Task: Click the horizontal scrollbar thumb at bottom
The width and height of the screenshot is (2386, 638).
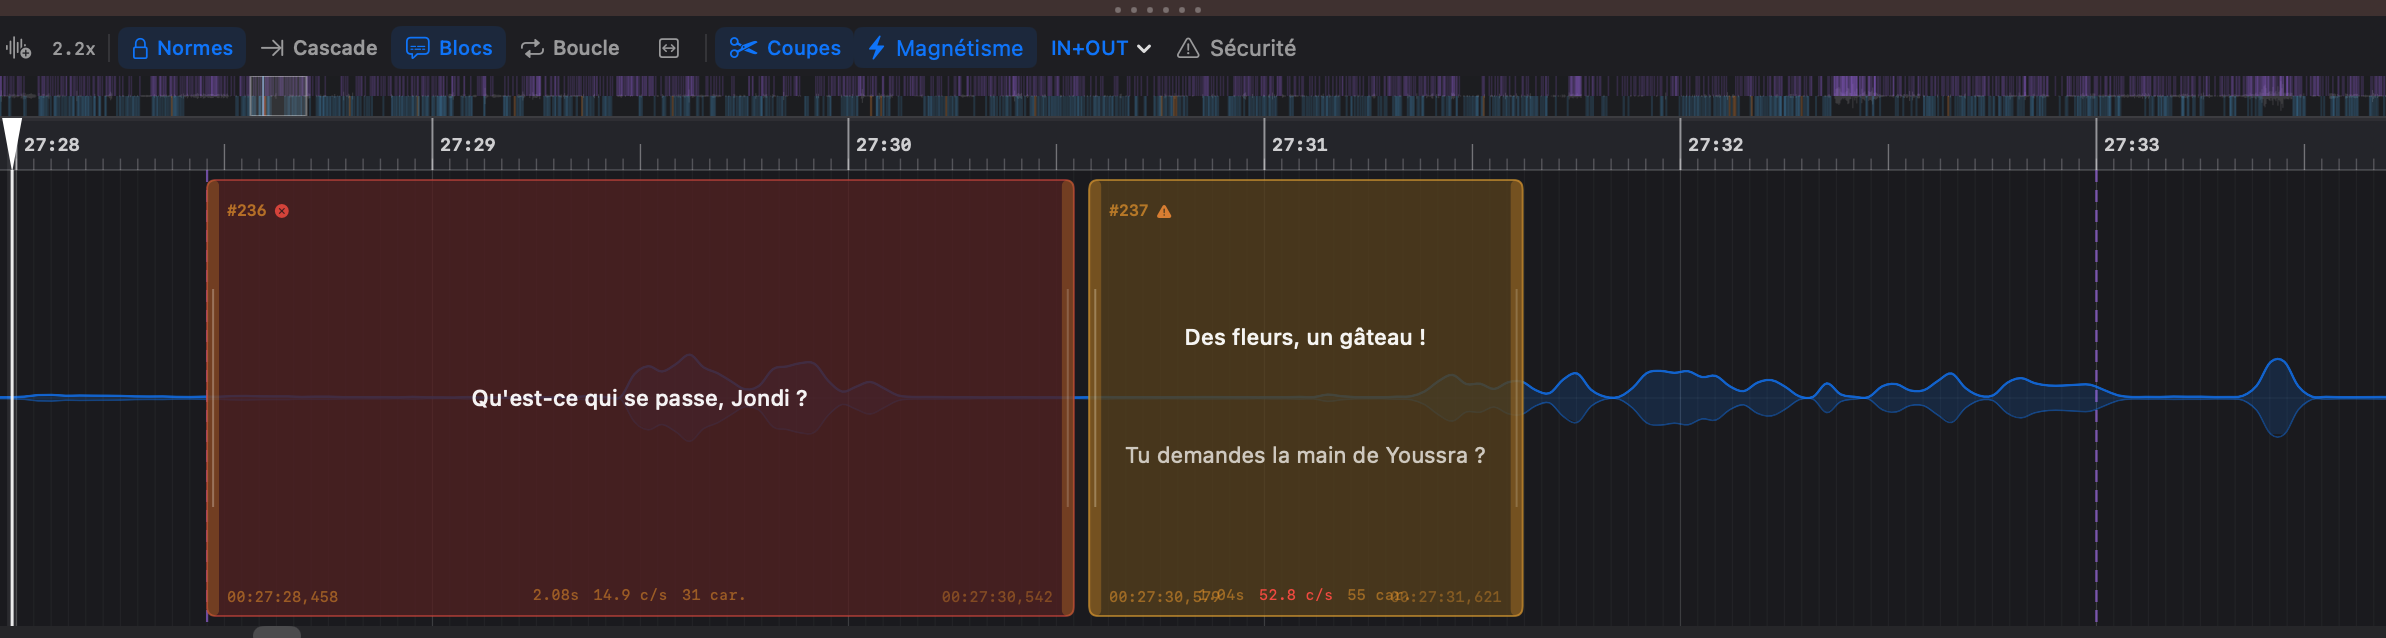Action: [277, 632]
